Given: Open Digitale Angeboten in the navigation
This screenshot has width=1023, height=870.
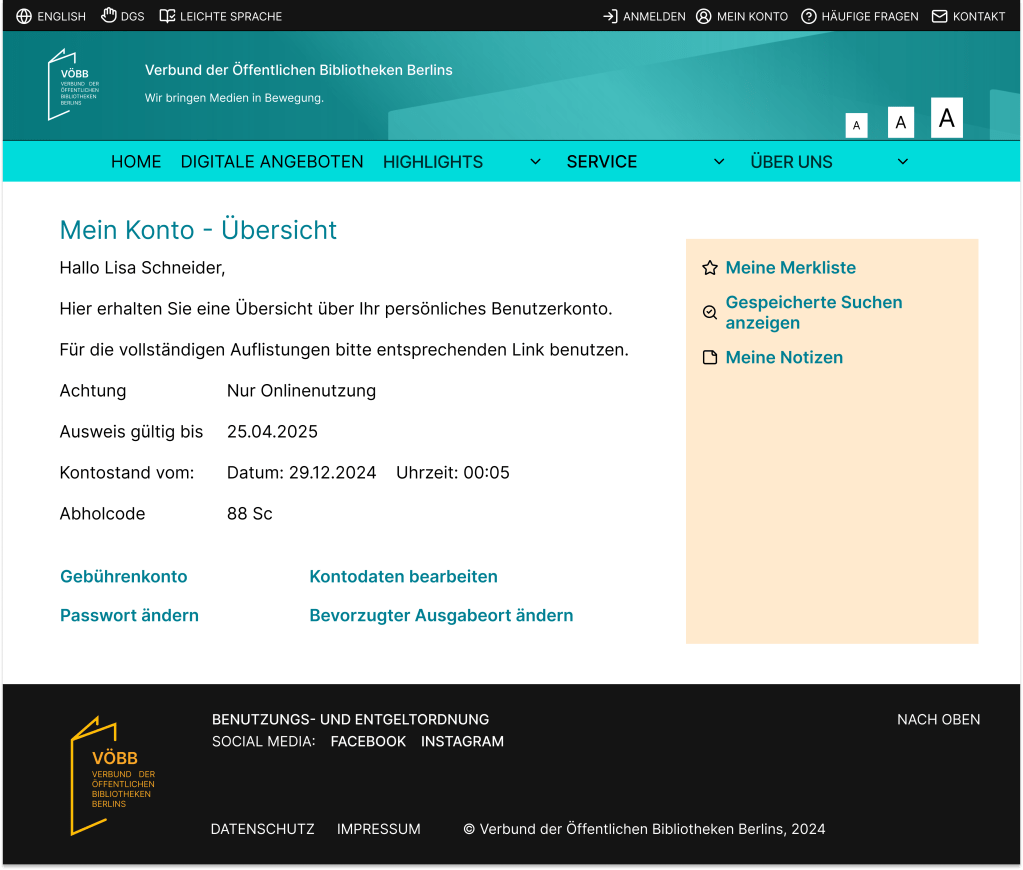Looking at the screenshot, I should pos(272,162).
